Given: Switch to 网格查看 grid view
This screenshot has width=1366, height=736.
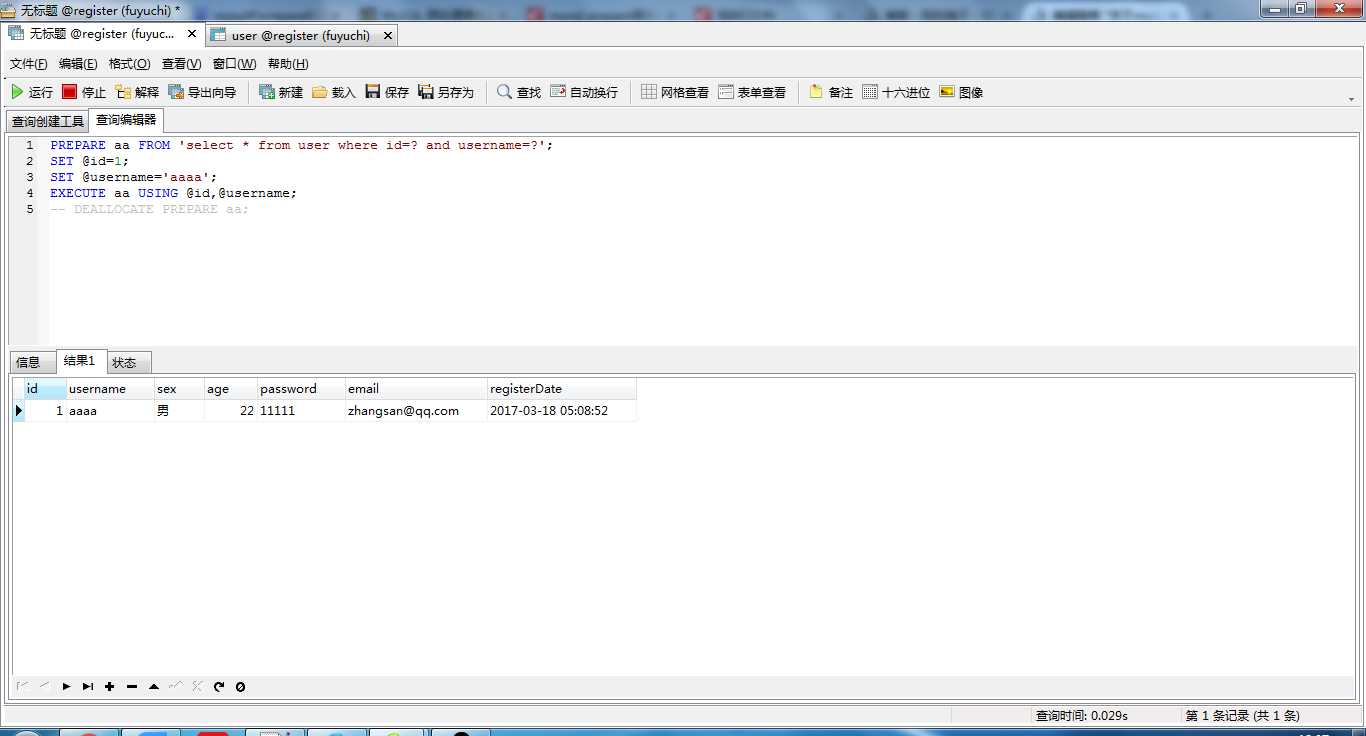Looking at the screenshot, I should click(x=675, y=92).
